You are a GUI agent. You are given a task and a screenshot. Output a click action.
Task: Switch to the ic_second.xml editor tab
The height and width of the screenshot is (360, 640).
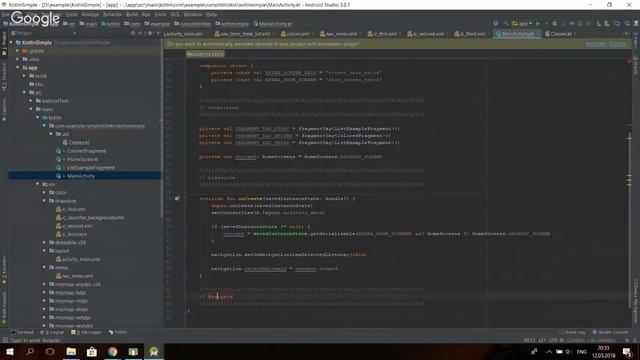pos(428,34)
